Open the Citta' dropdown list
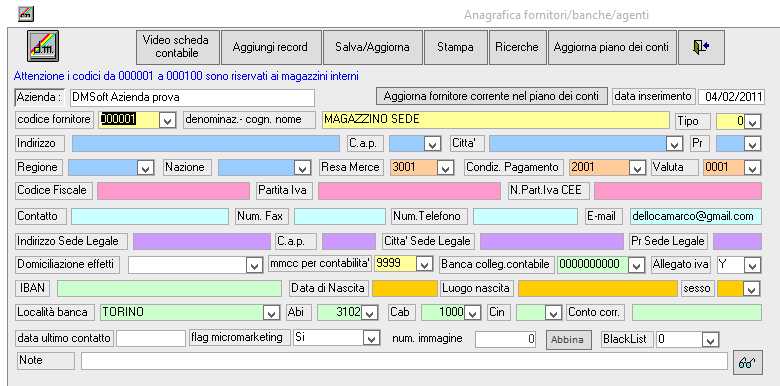The height and width of the screenshot is (386, 780). pyautogui.click(x=674, y=144)
